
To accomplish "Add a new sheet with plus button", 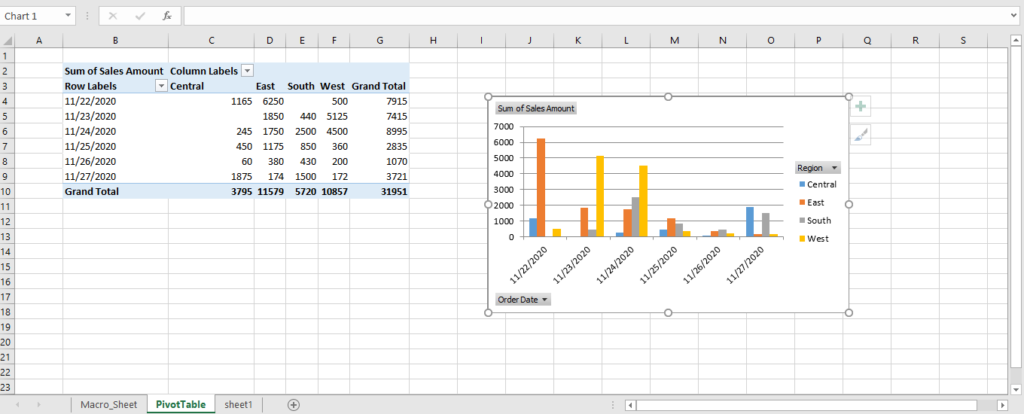I will tap(293, 404).
